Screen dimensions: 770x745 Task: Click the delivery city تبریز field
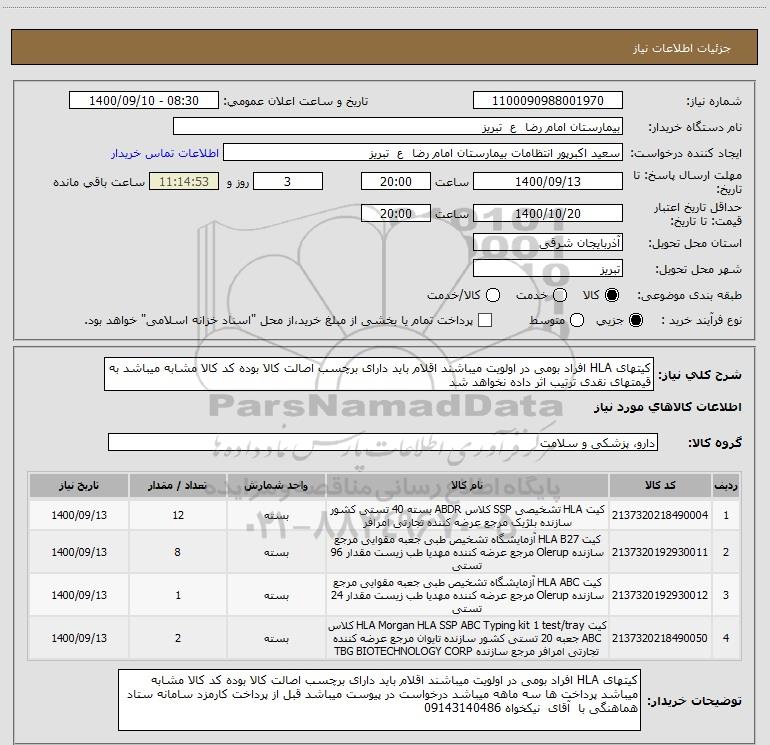tap(548, 269)
